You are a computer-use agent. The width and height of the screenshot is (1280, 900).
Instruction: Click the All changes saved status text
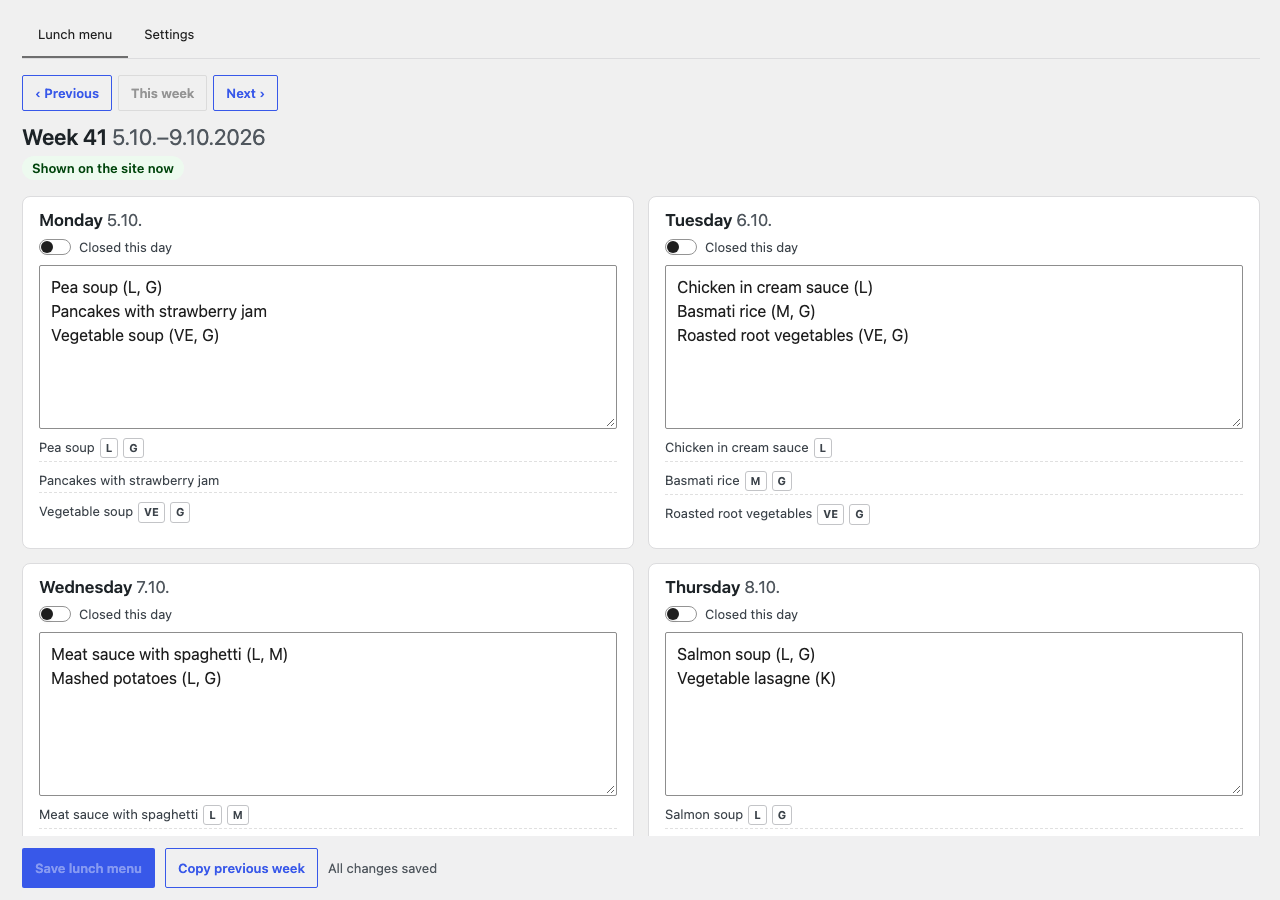(x=382, y=868)
